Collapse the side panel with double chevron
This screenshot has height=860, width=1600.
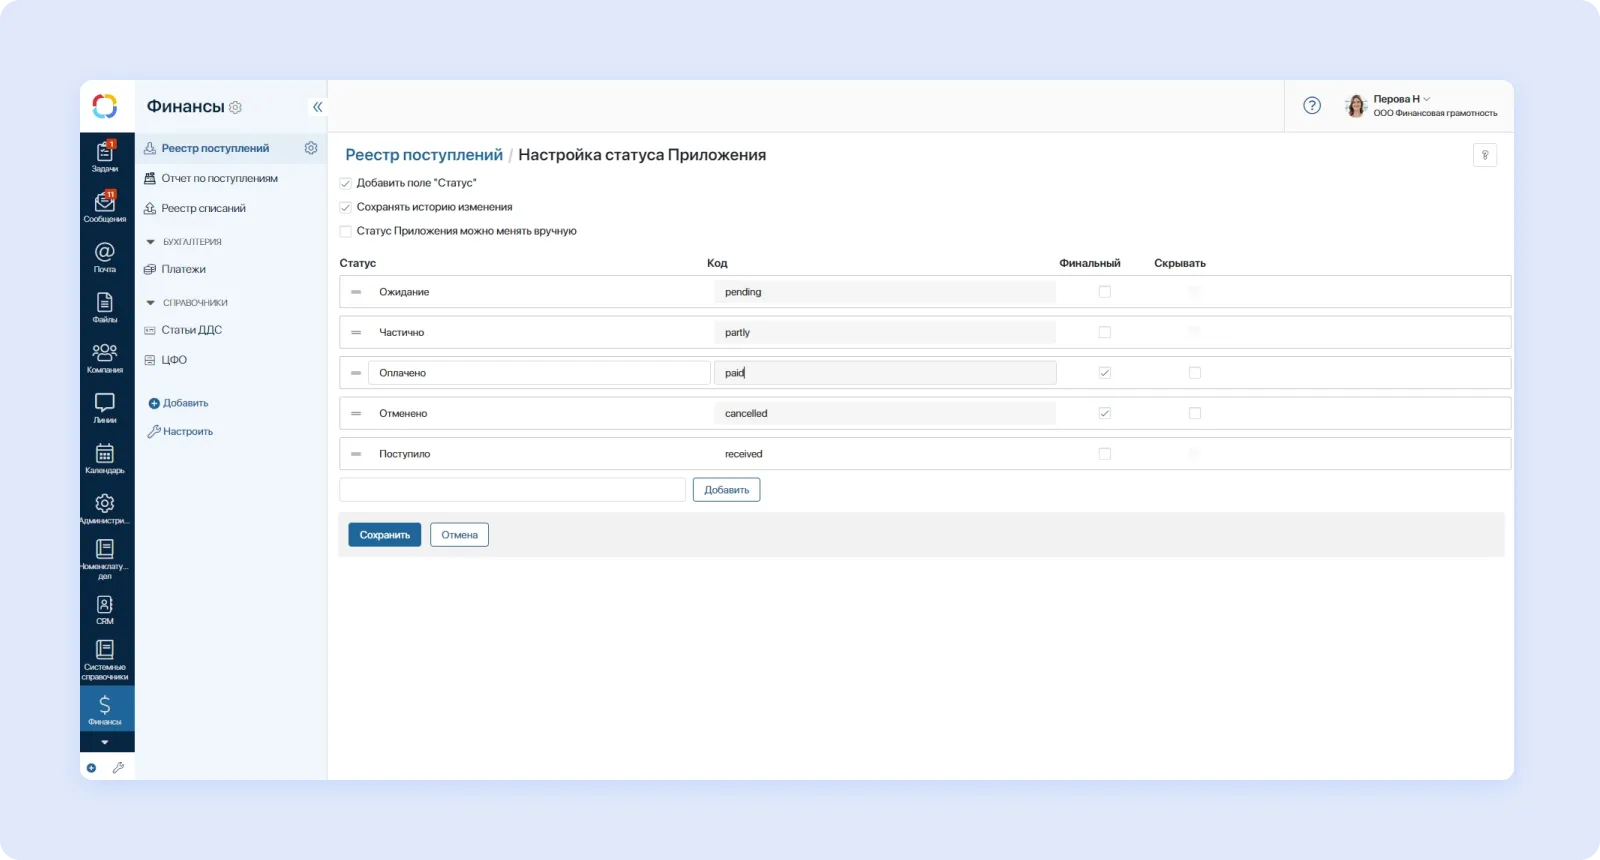click(317, 107)
